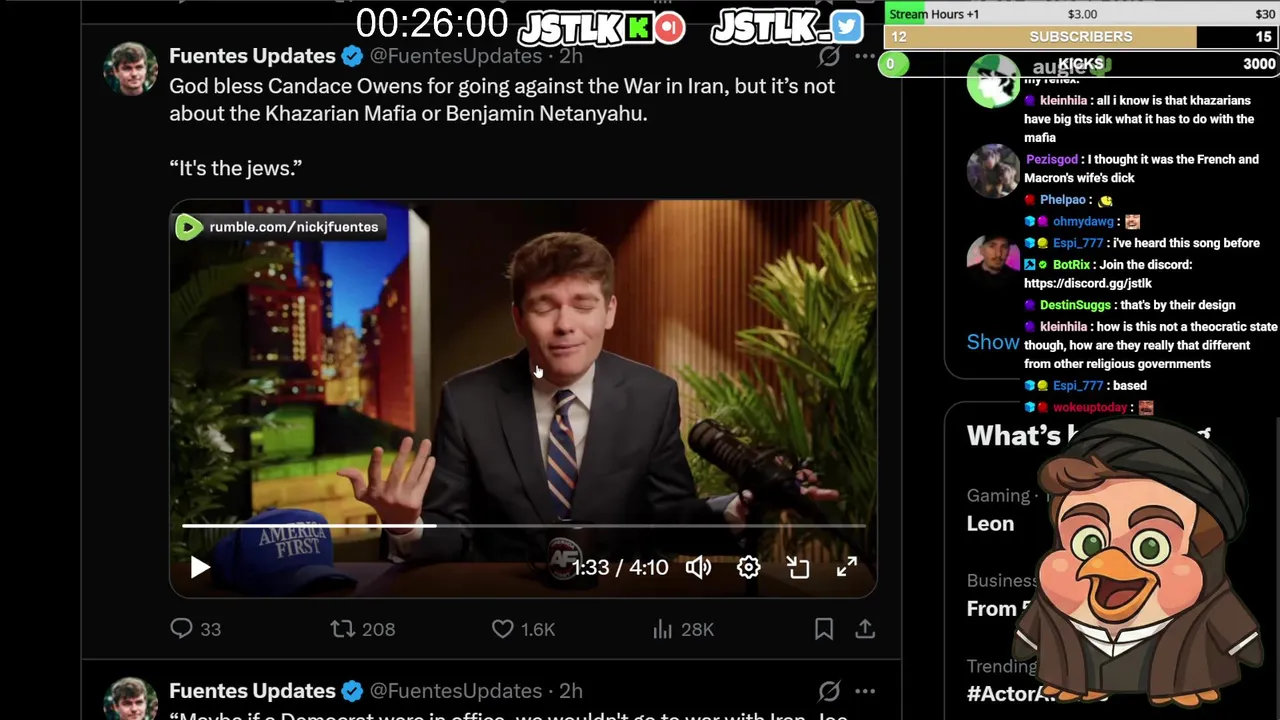
Task: Click Grok icon on the second tweet
Action: point(829,691)
